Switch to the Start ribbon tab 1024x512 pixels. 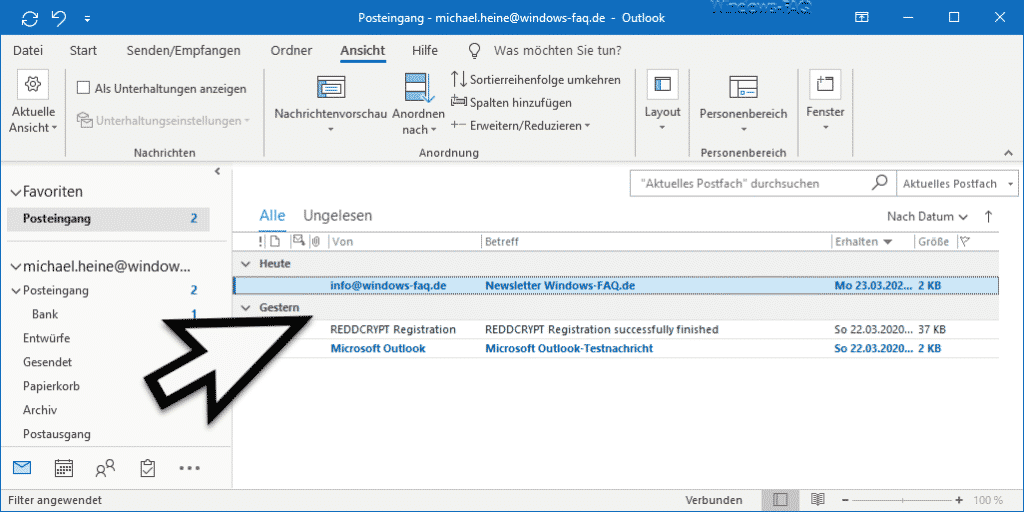pos(83,50)
